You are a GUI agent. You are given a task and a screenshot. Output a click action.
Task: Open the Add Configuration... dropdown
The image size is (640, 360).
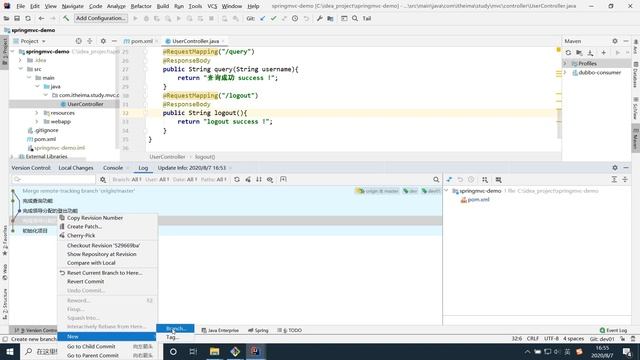pos(101,18)
